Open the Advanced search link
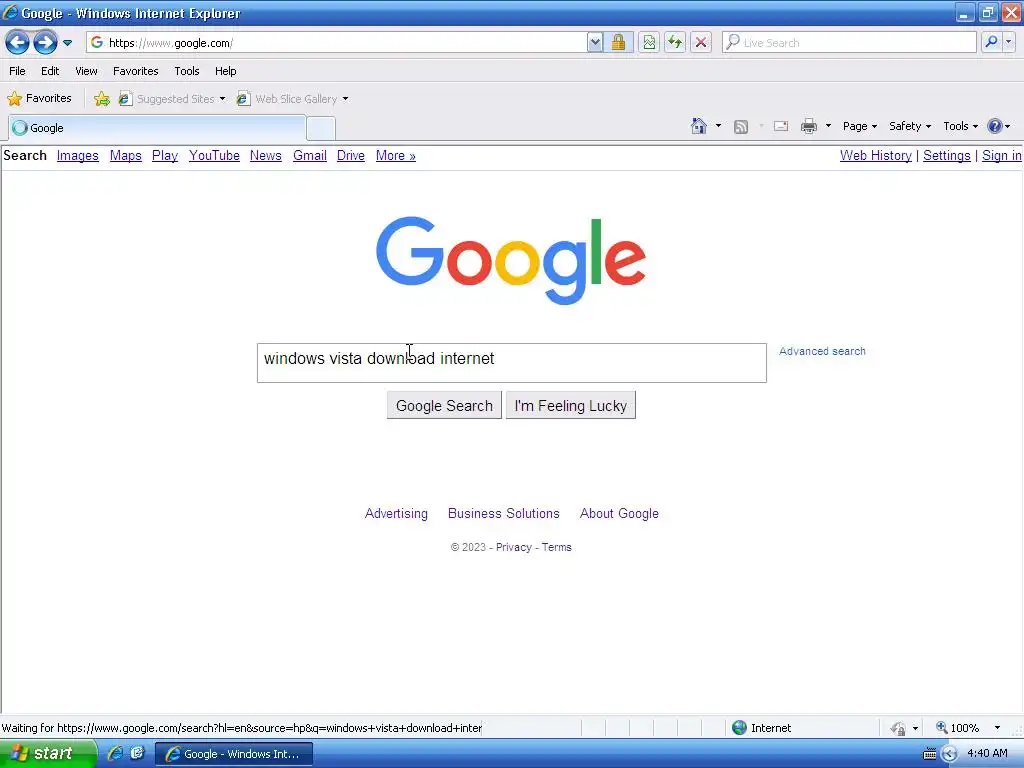This screenshot has height=768, width=1024. coord(822,351)
